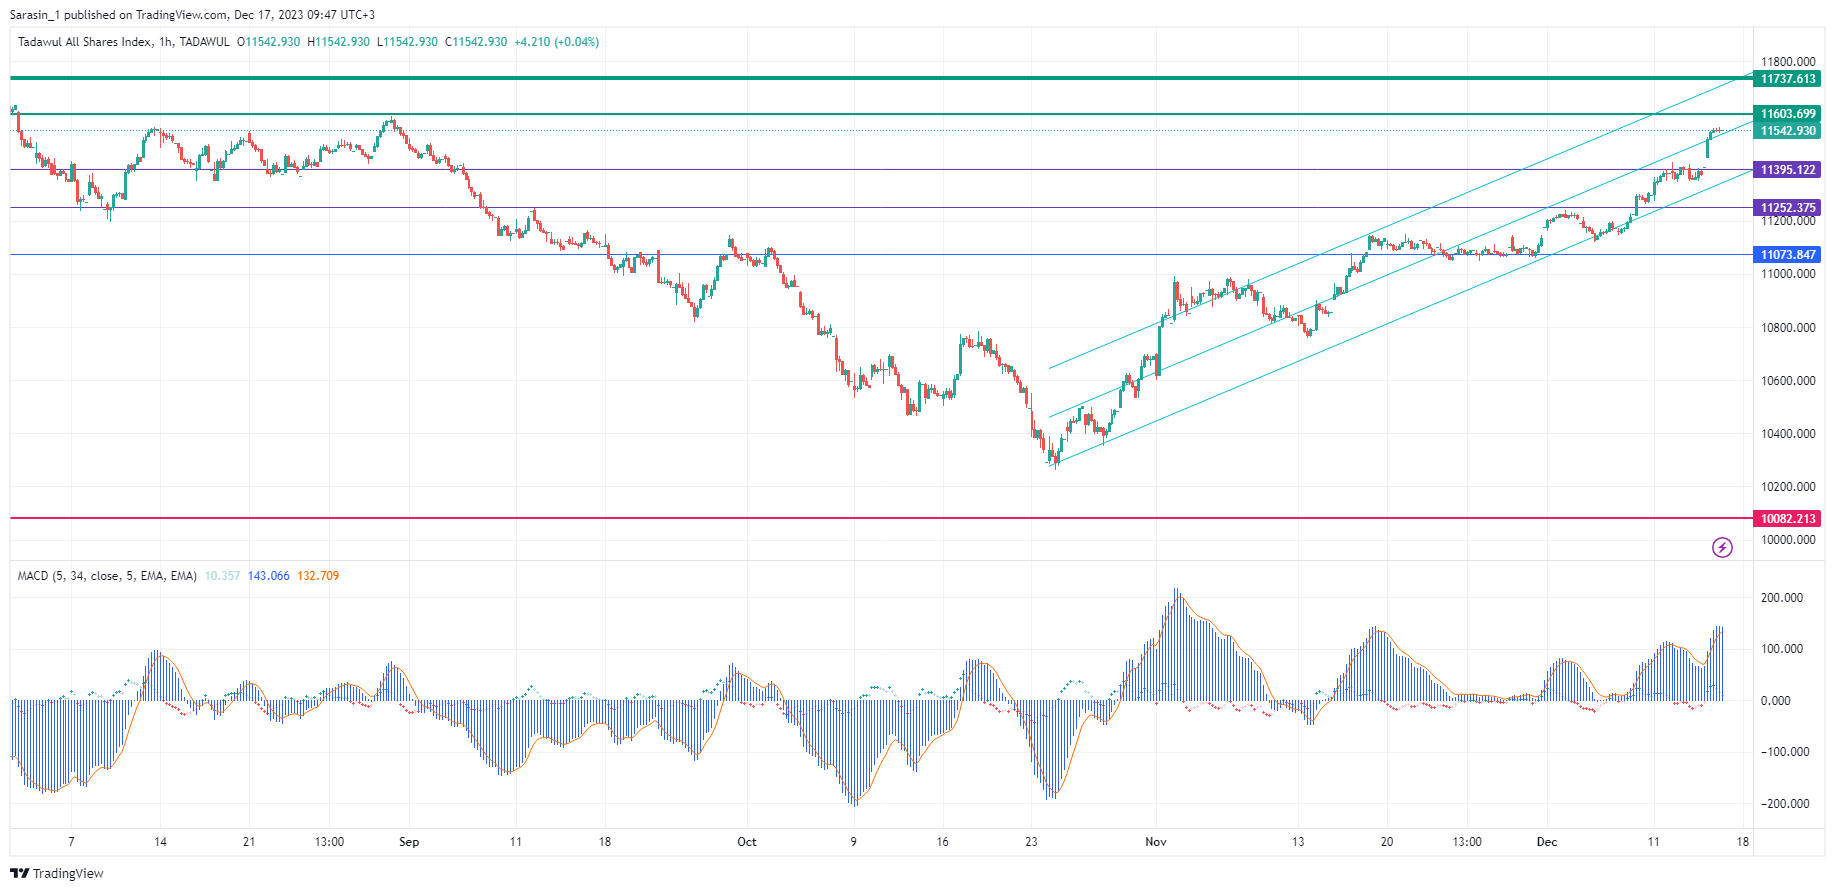
Task: Click the MACD value 143.066
Action: (269, 576)
